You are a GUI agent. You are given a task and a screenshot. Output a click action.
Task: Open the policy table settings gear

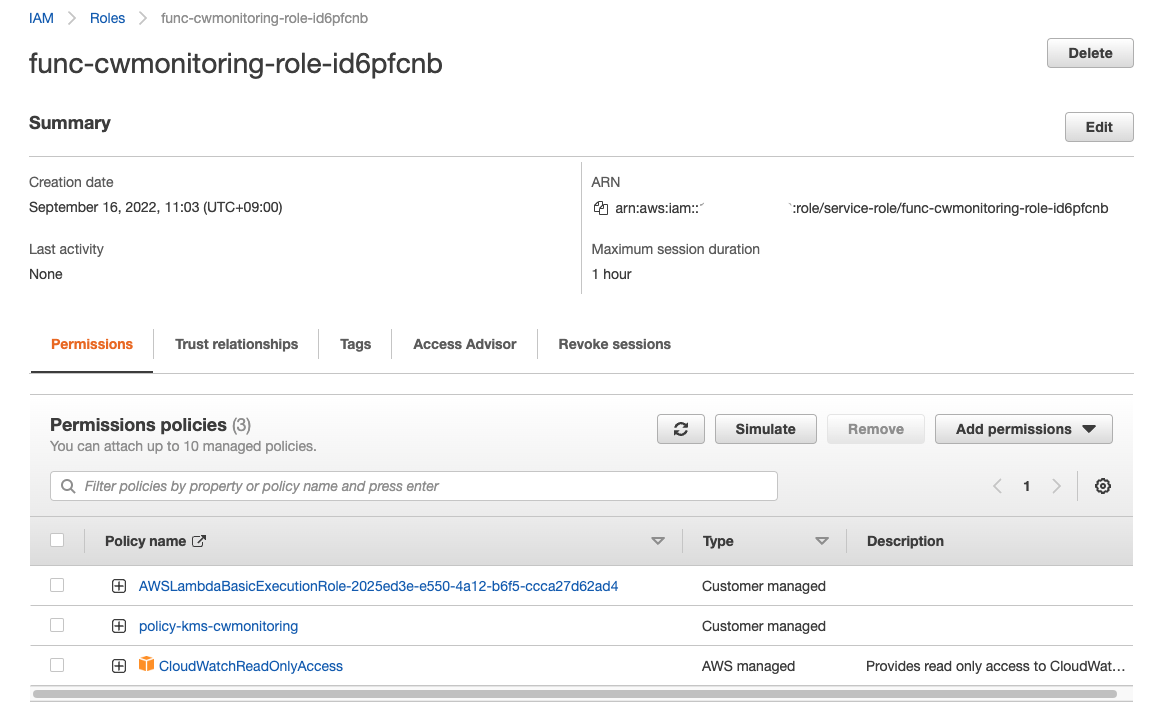point(1103,486)
